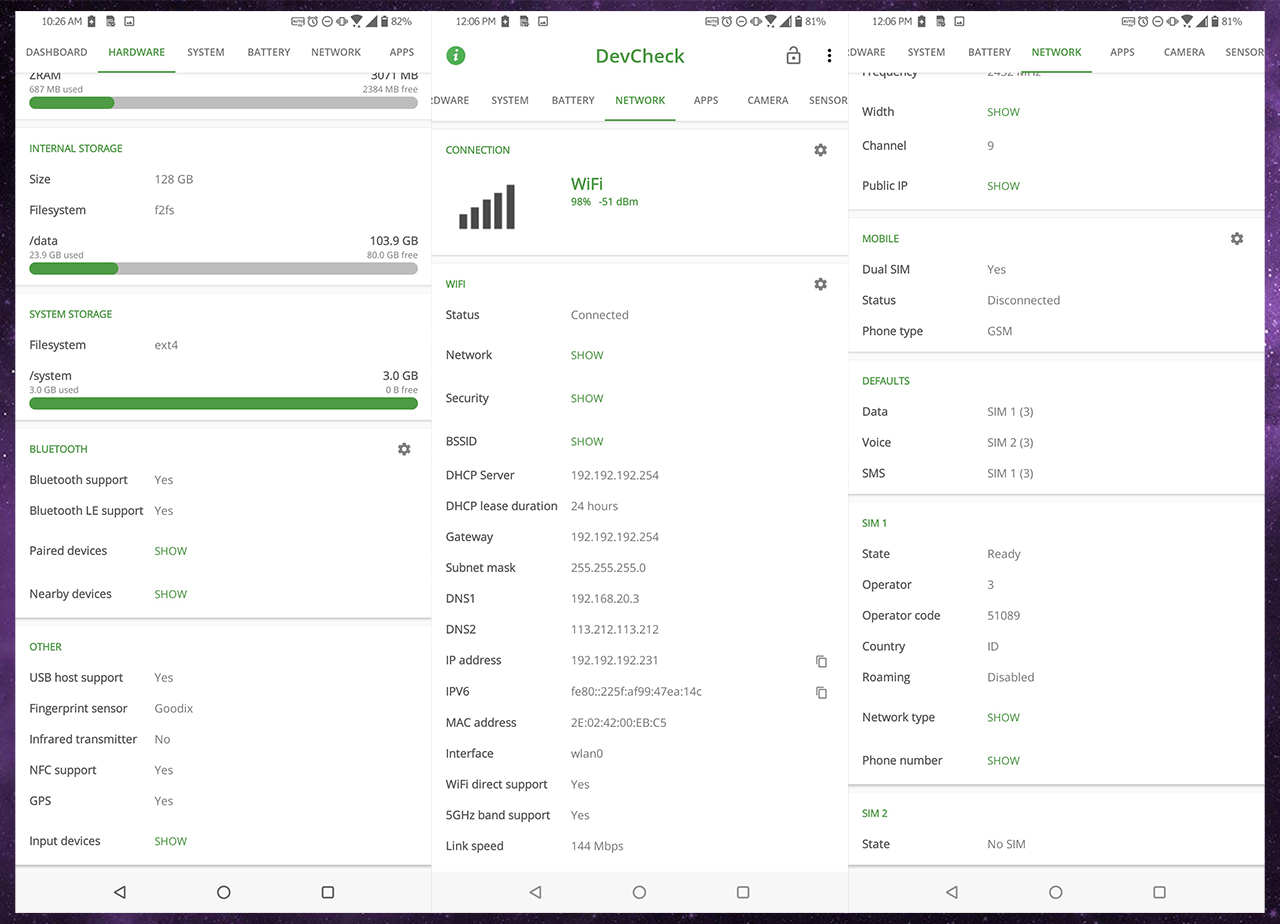The height and width of the screenshot is (924, 1280).
Task: Open the Mobile section settings gear
Action: pyautogui.click(x=1237, y=239)
